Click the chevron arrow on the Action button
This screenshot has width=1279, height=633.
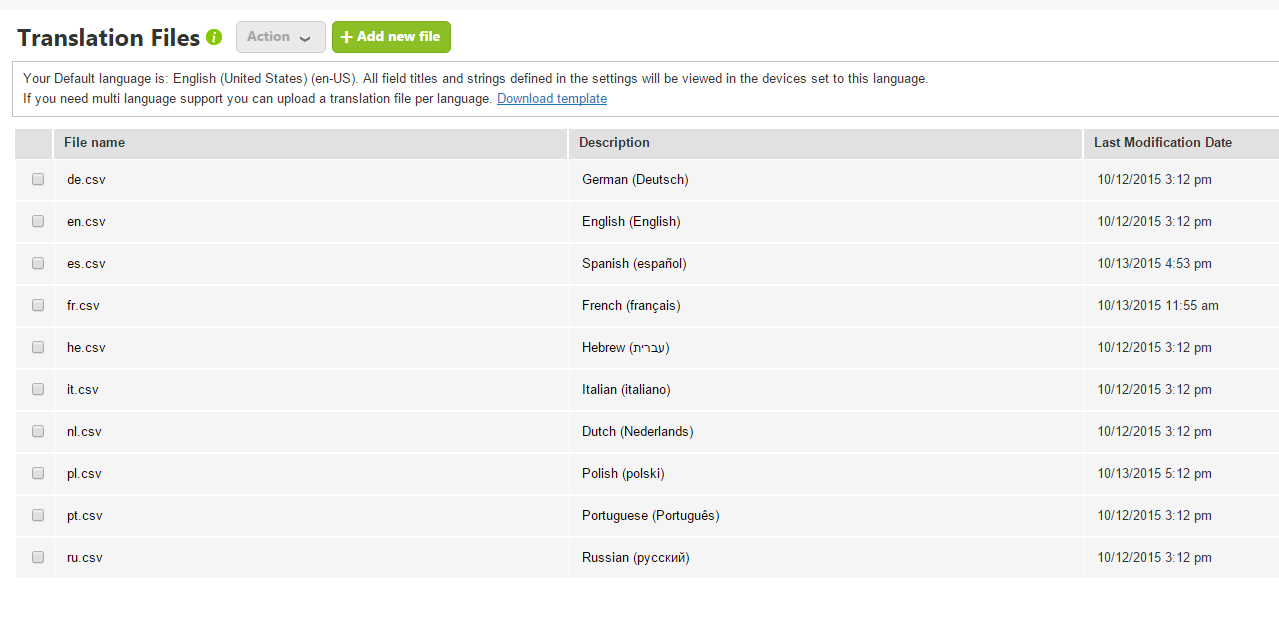[305, 38]
